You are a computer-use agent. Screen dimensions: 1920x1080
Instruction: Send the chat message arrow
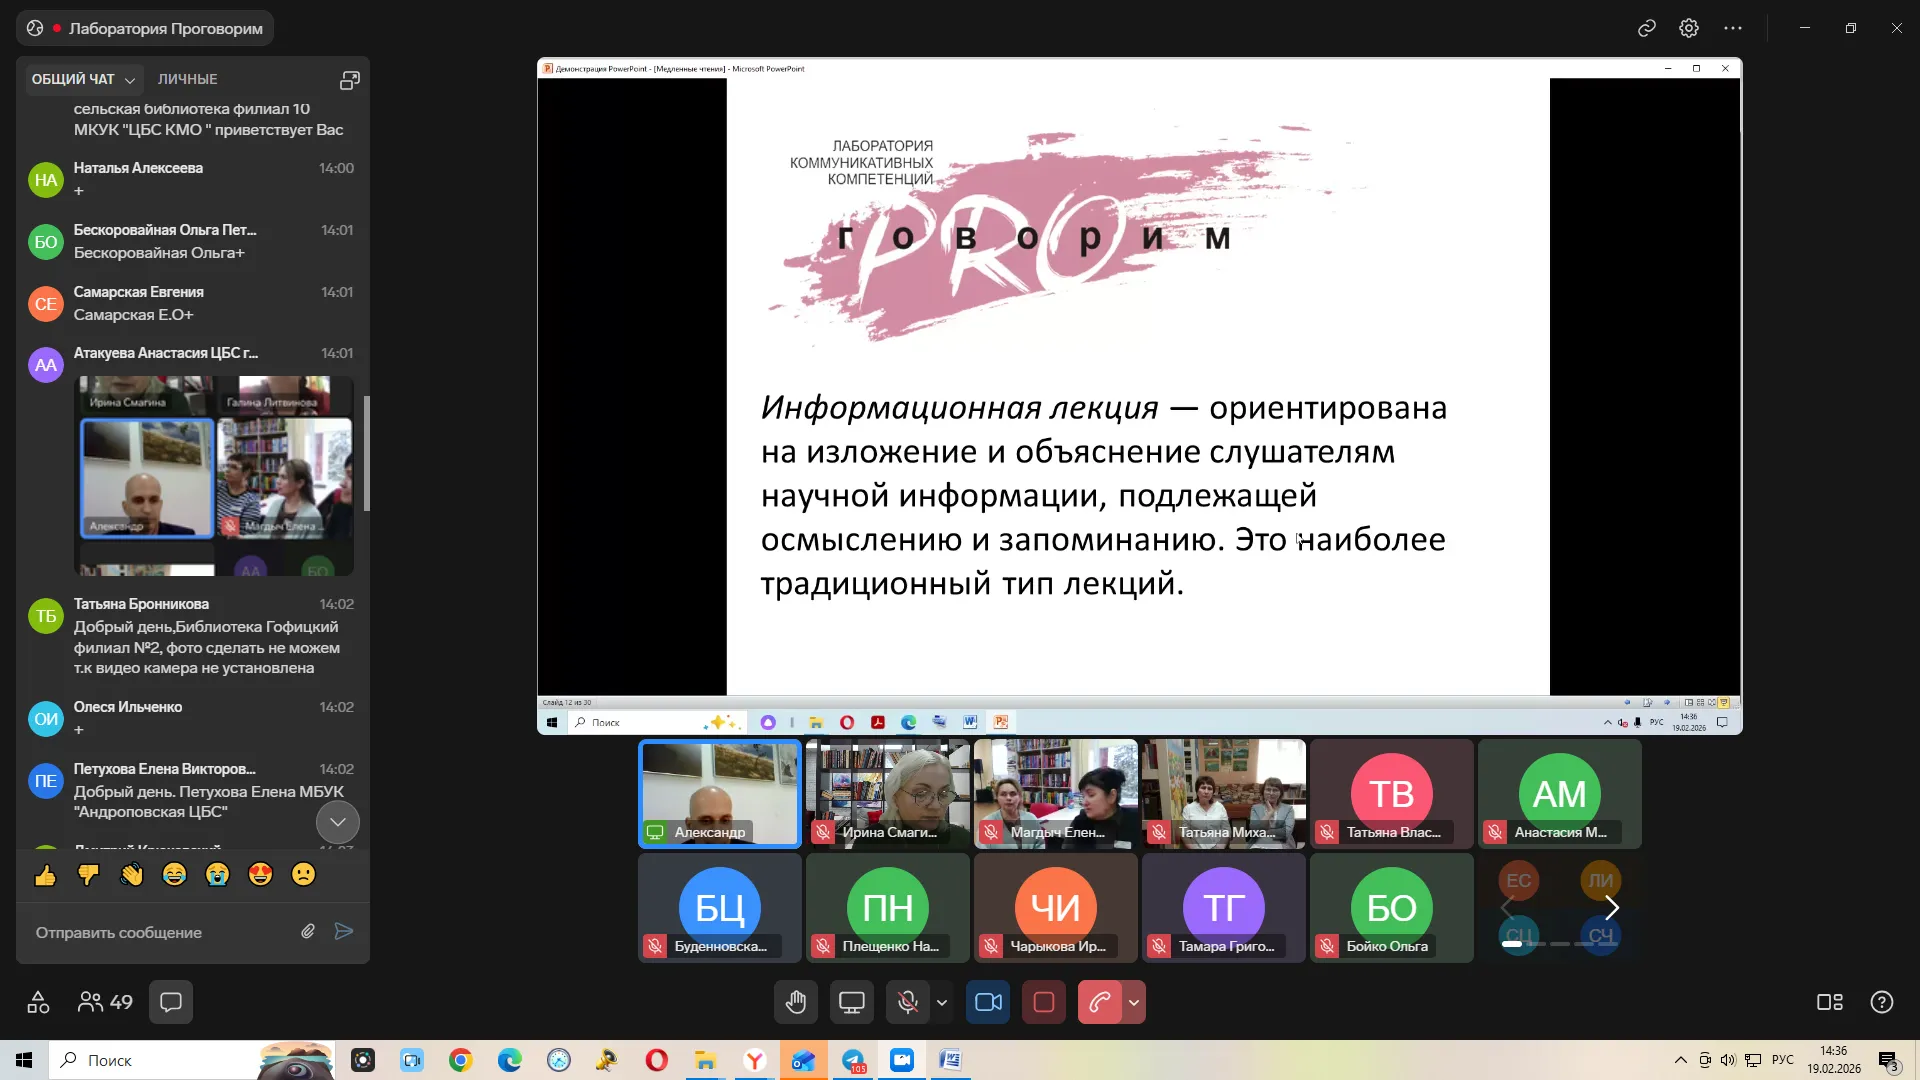[344, 932]
